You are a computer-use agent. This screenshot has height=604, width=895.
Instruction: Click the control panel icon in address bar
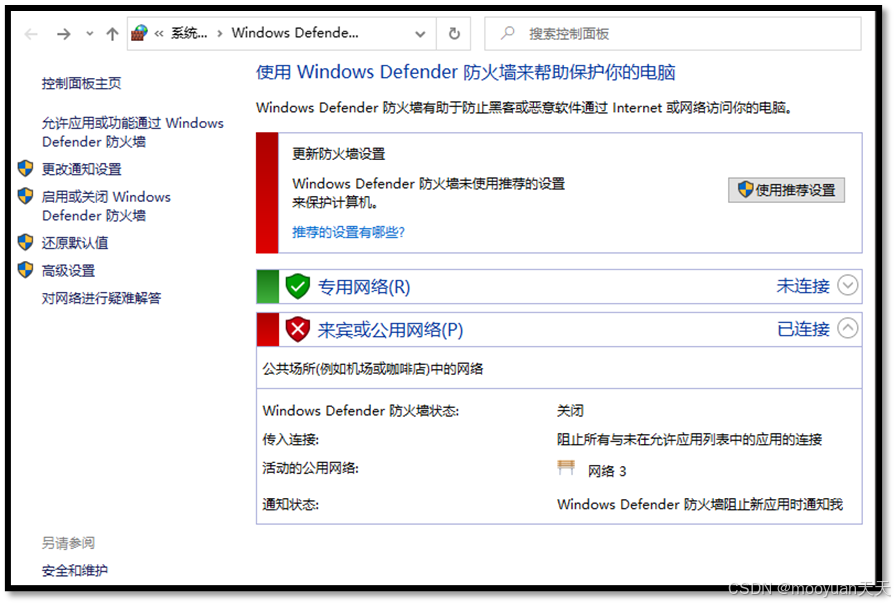(x=139, y=33)
